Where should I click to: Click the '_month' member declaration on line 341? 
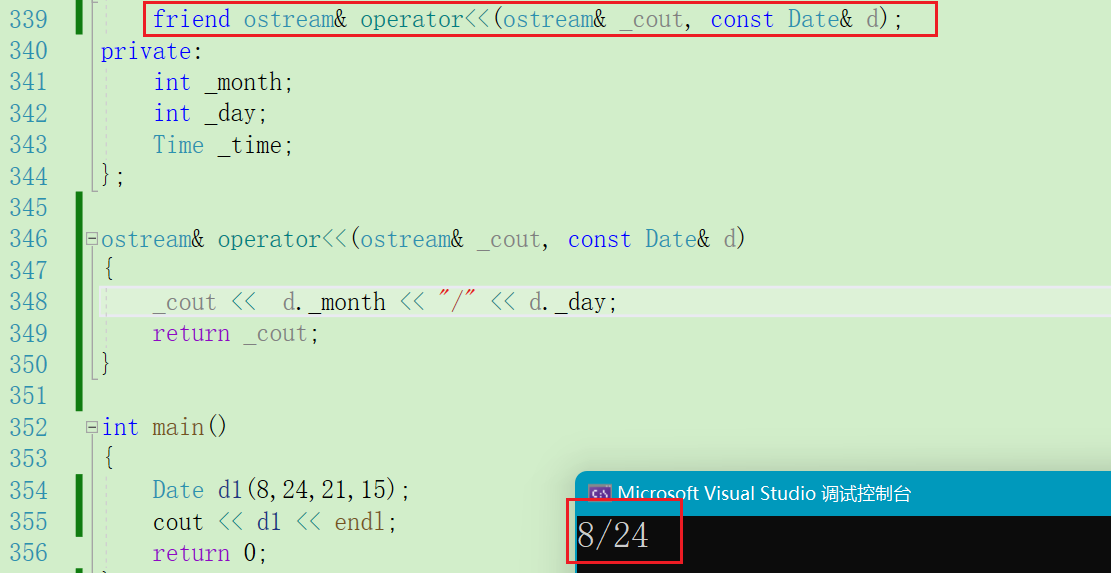(x=248, y=83)
